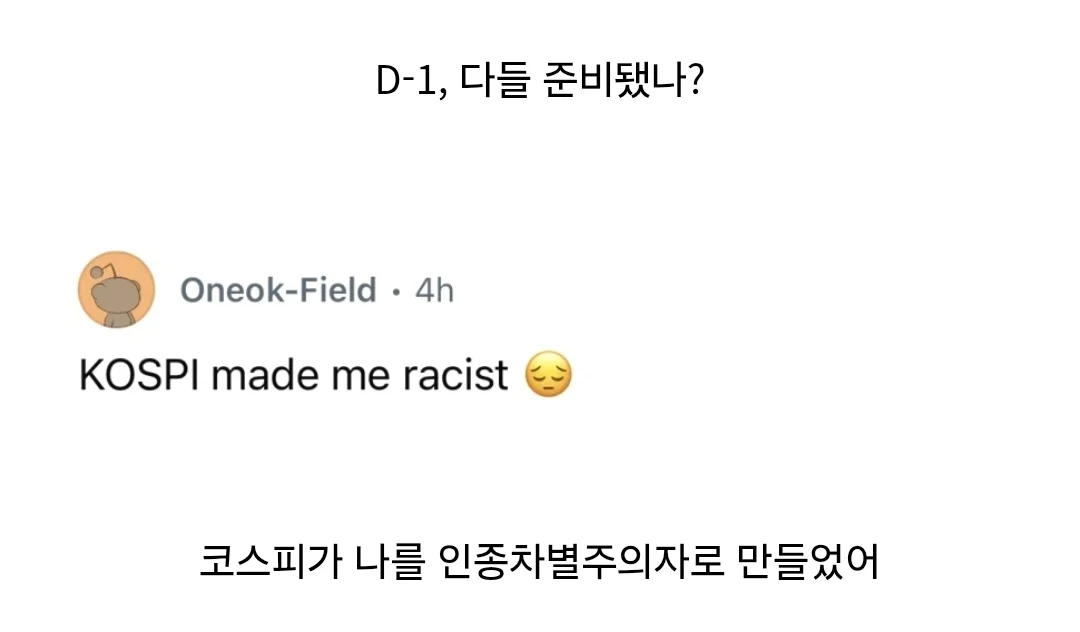Click the dot separator before 4h
This screenshot has height=632, width=1080.
[x=396, y=292]
